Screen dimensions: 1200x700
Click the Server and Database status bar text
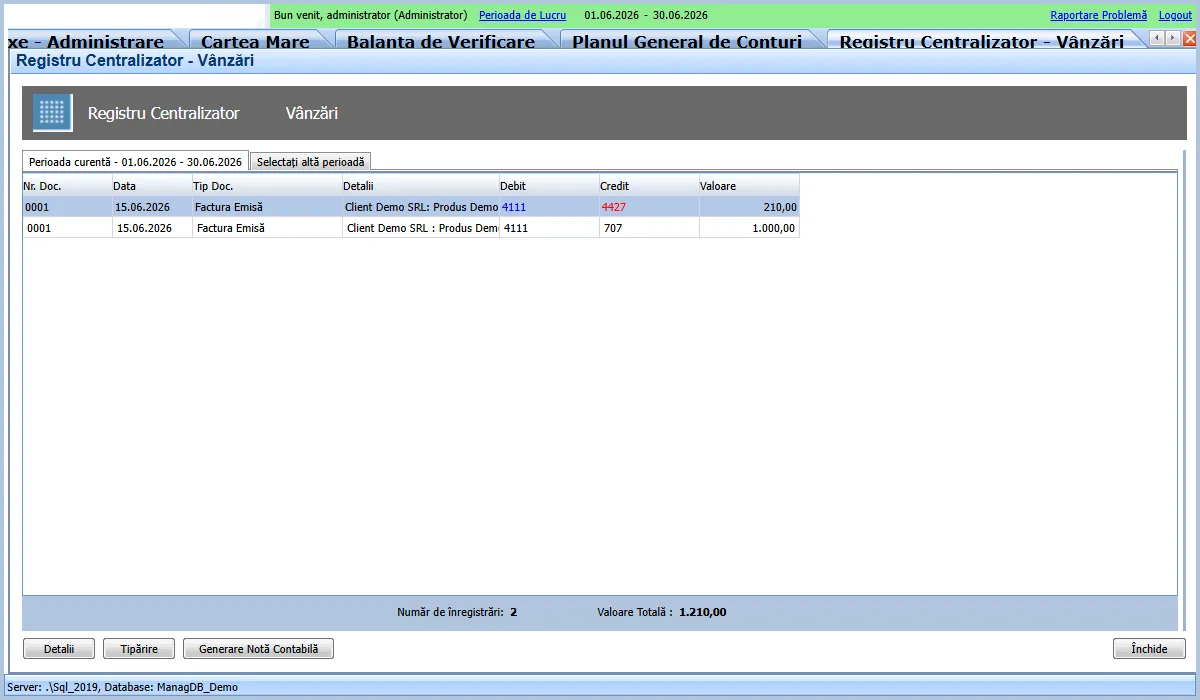point(122,687)
